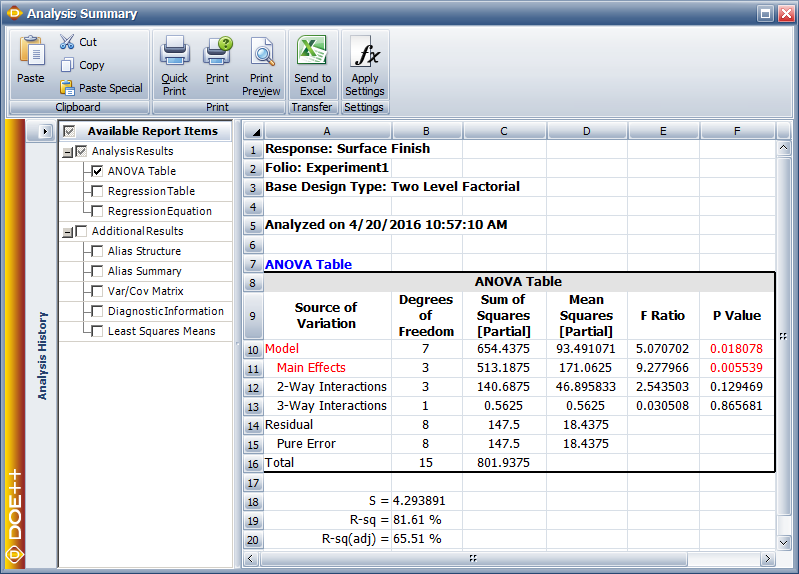Click the DOE++ badge at the sidebar bottom
Viewport: 799px width, 574px height.
pos(14,554)
